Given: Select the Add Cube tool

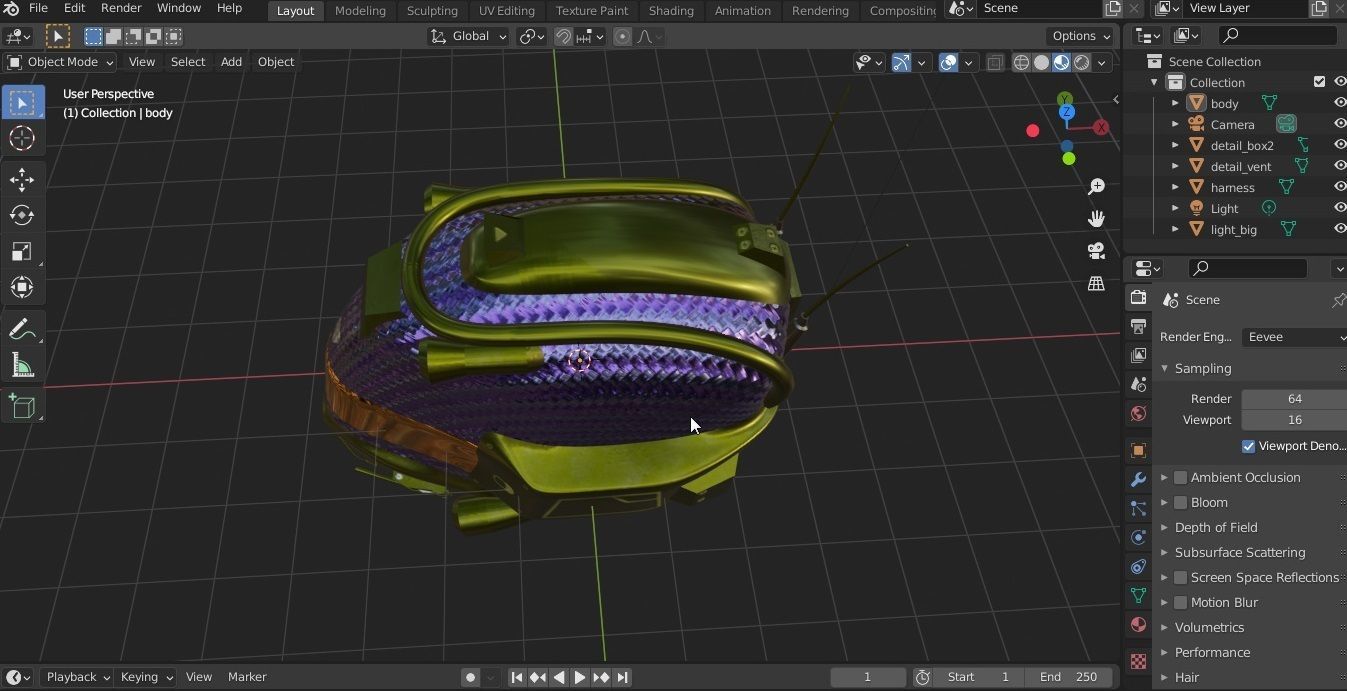Looking at the screenshot, I should pos(22,406).
